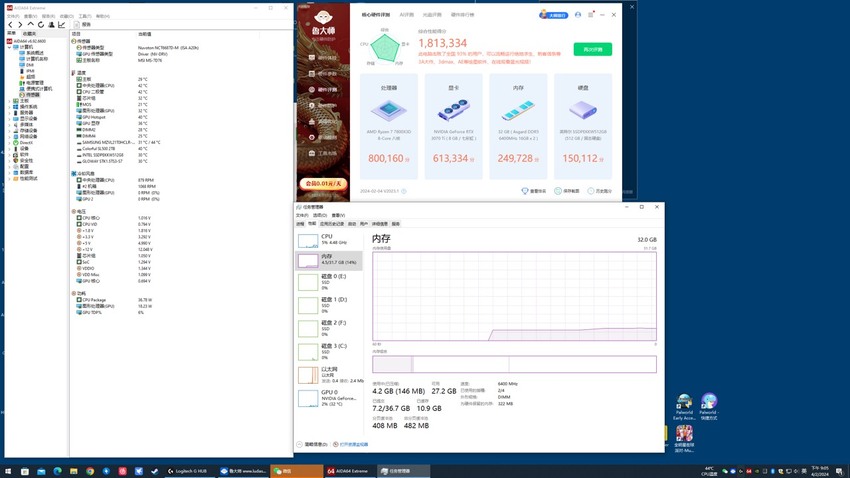The width and height of the screenshot is (850, 478).
Task: Open Task Manager 选项(O) menu
Action: coord(320,215)
